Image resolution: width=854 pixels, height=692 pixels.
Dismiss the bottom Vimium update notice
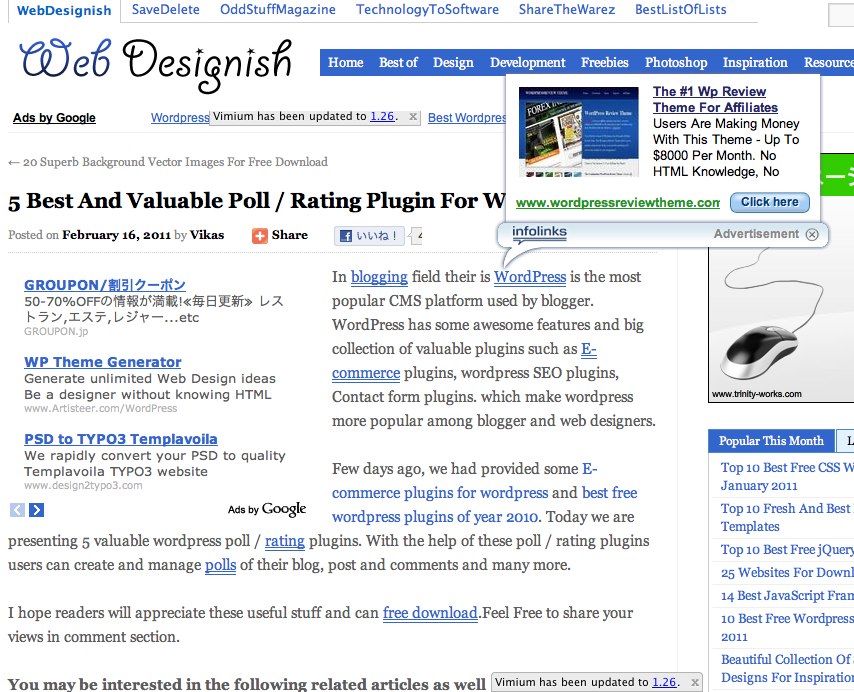click(695, 682)
